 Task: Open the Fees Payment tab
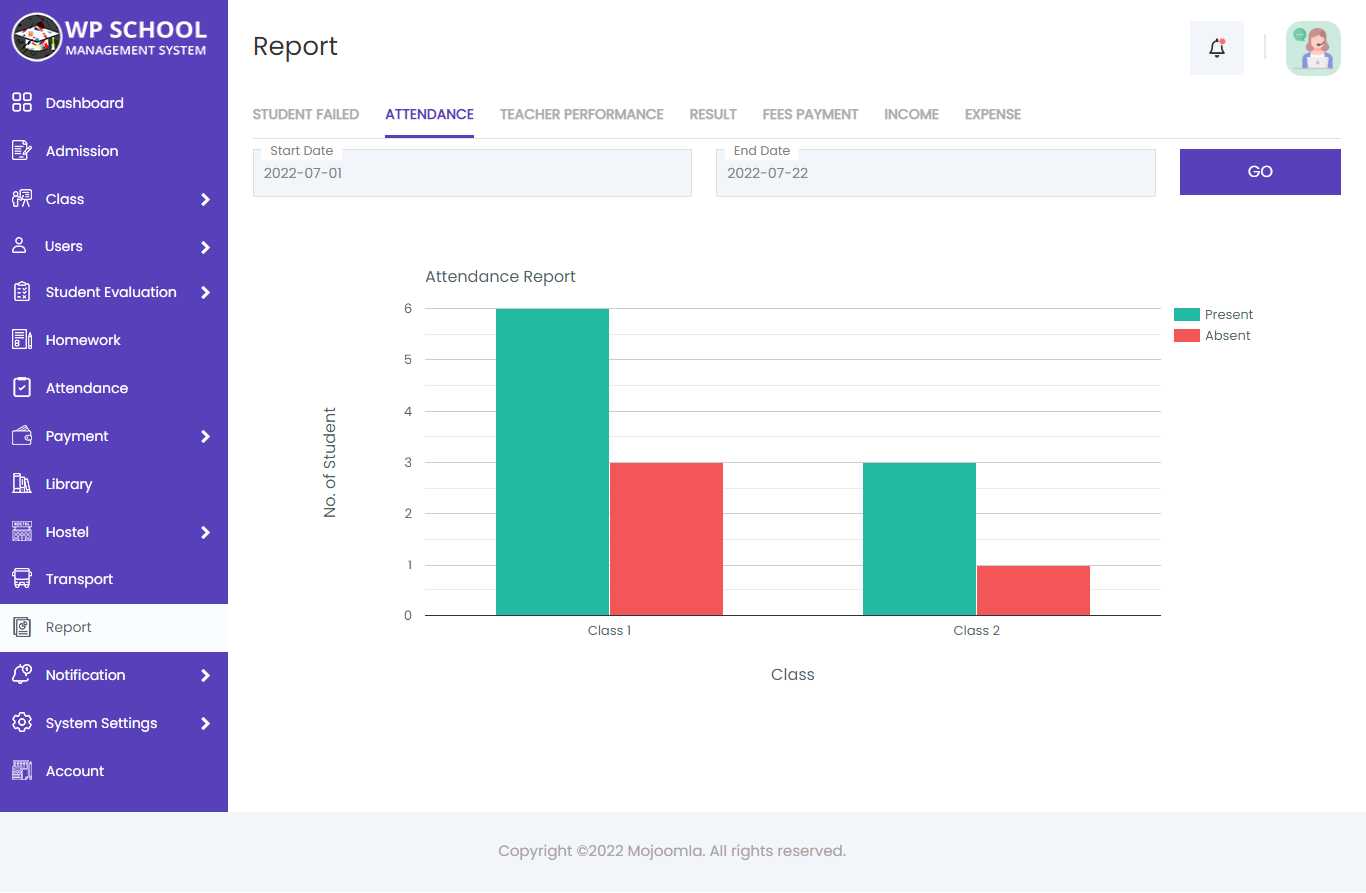[x=810, y=115]
